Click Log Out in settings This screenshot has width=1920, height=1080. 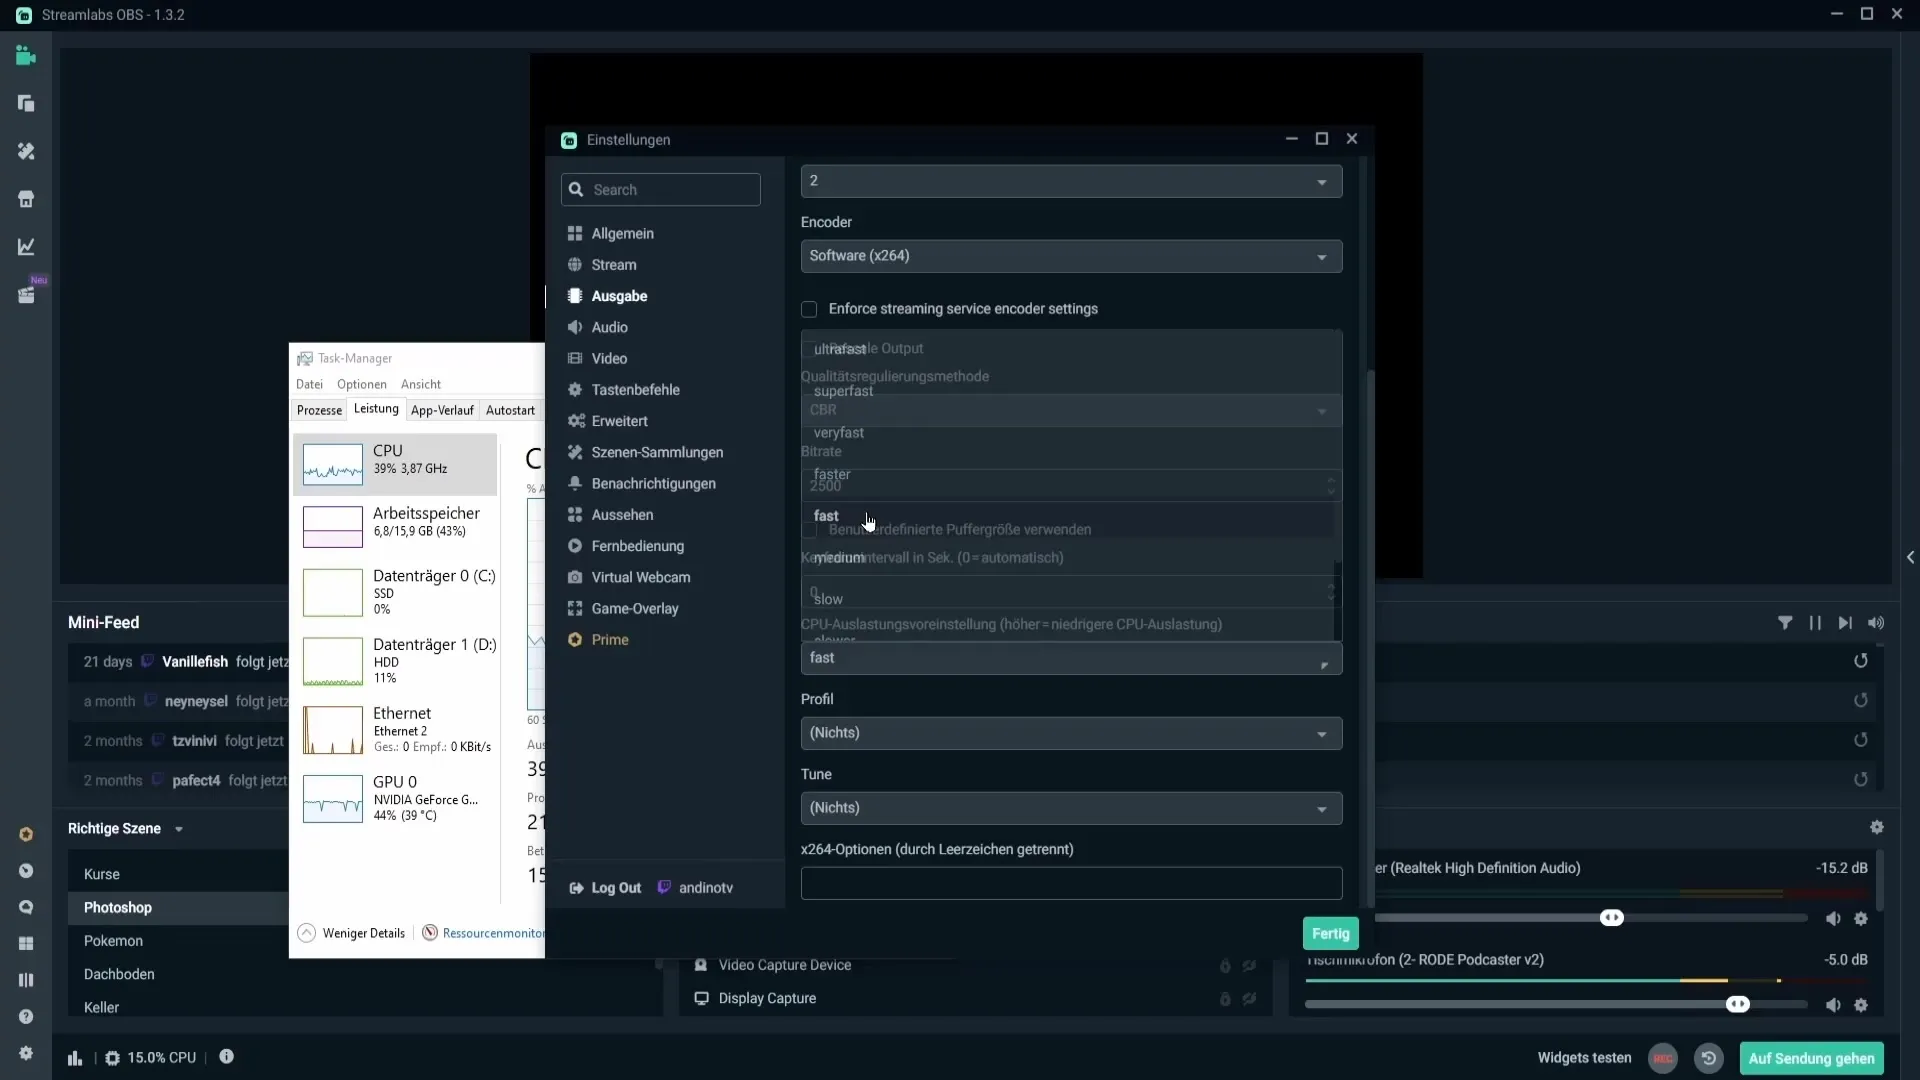pos(605,888)
